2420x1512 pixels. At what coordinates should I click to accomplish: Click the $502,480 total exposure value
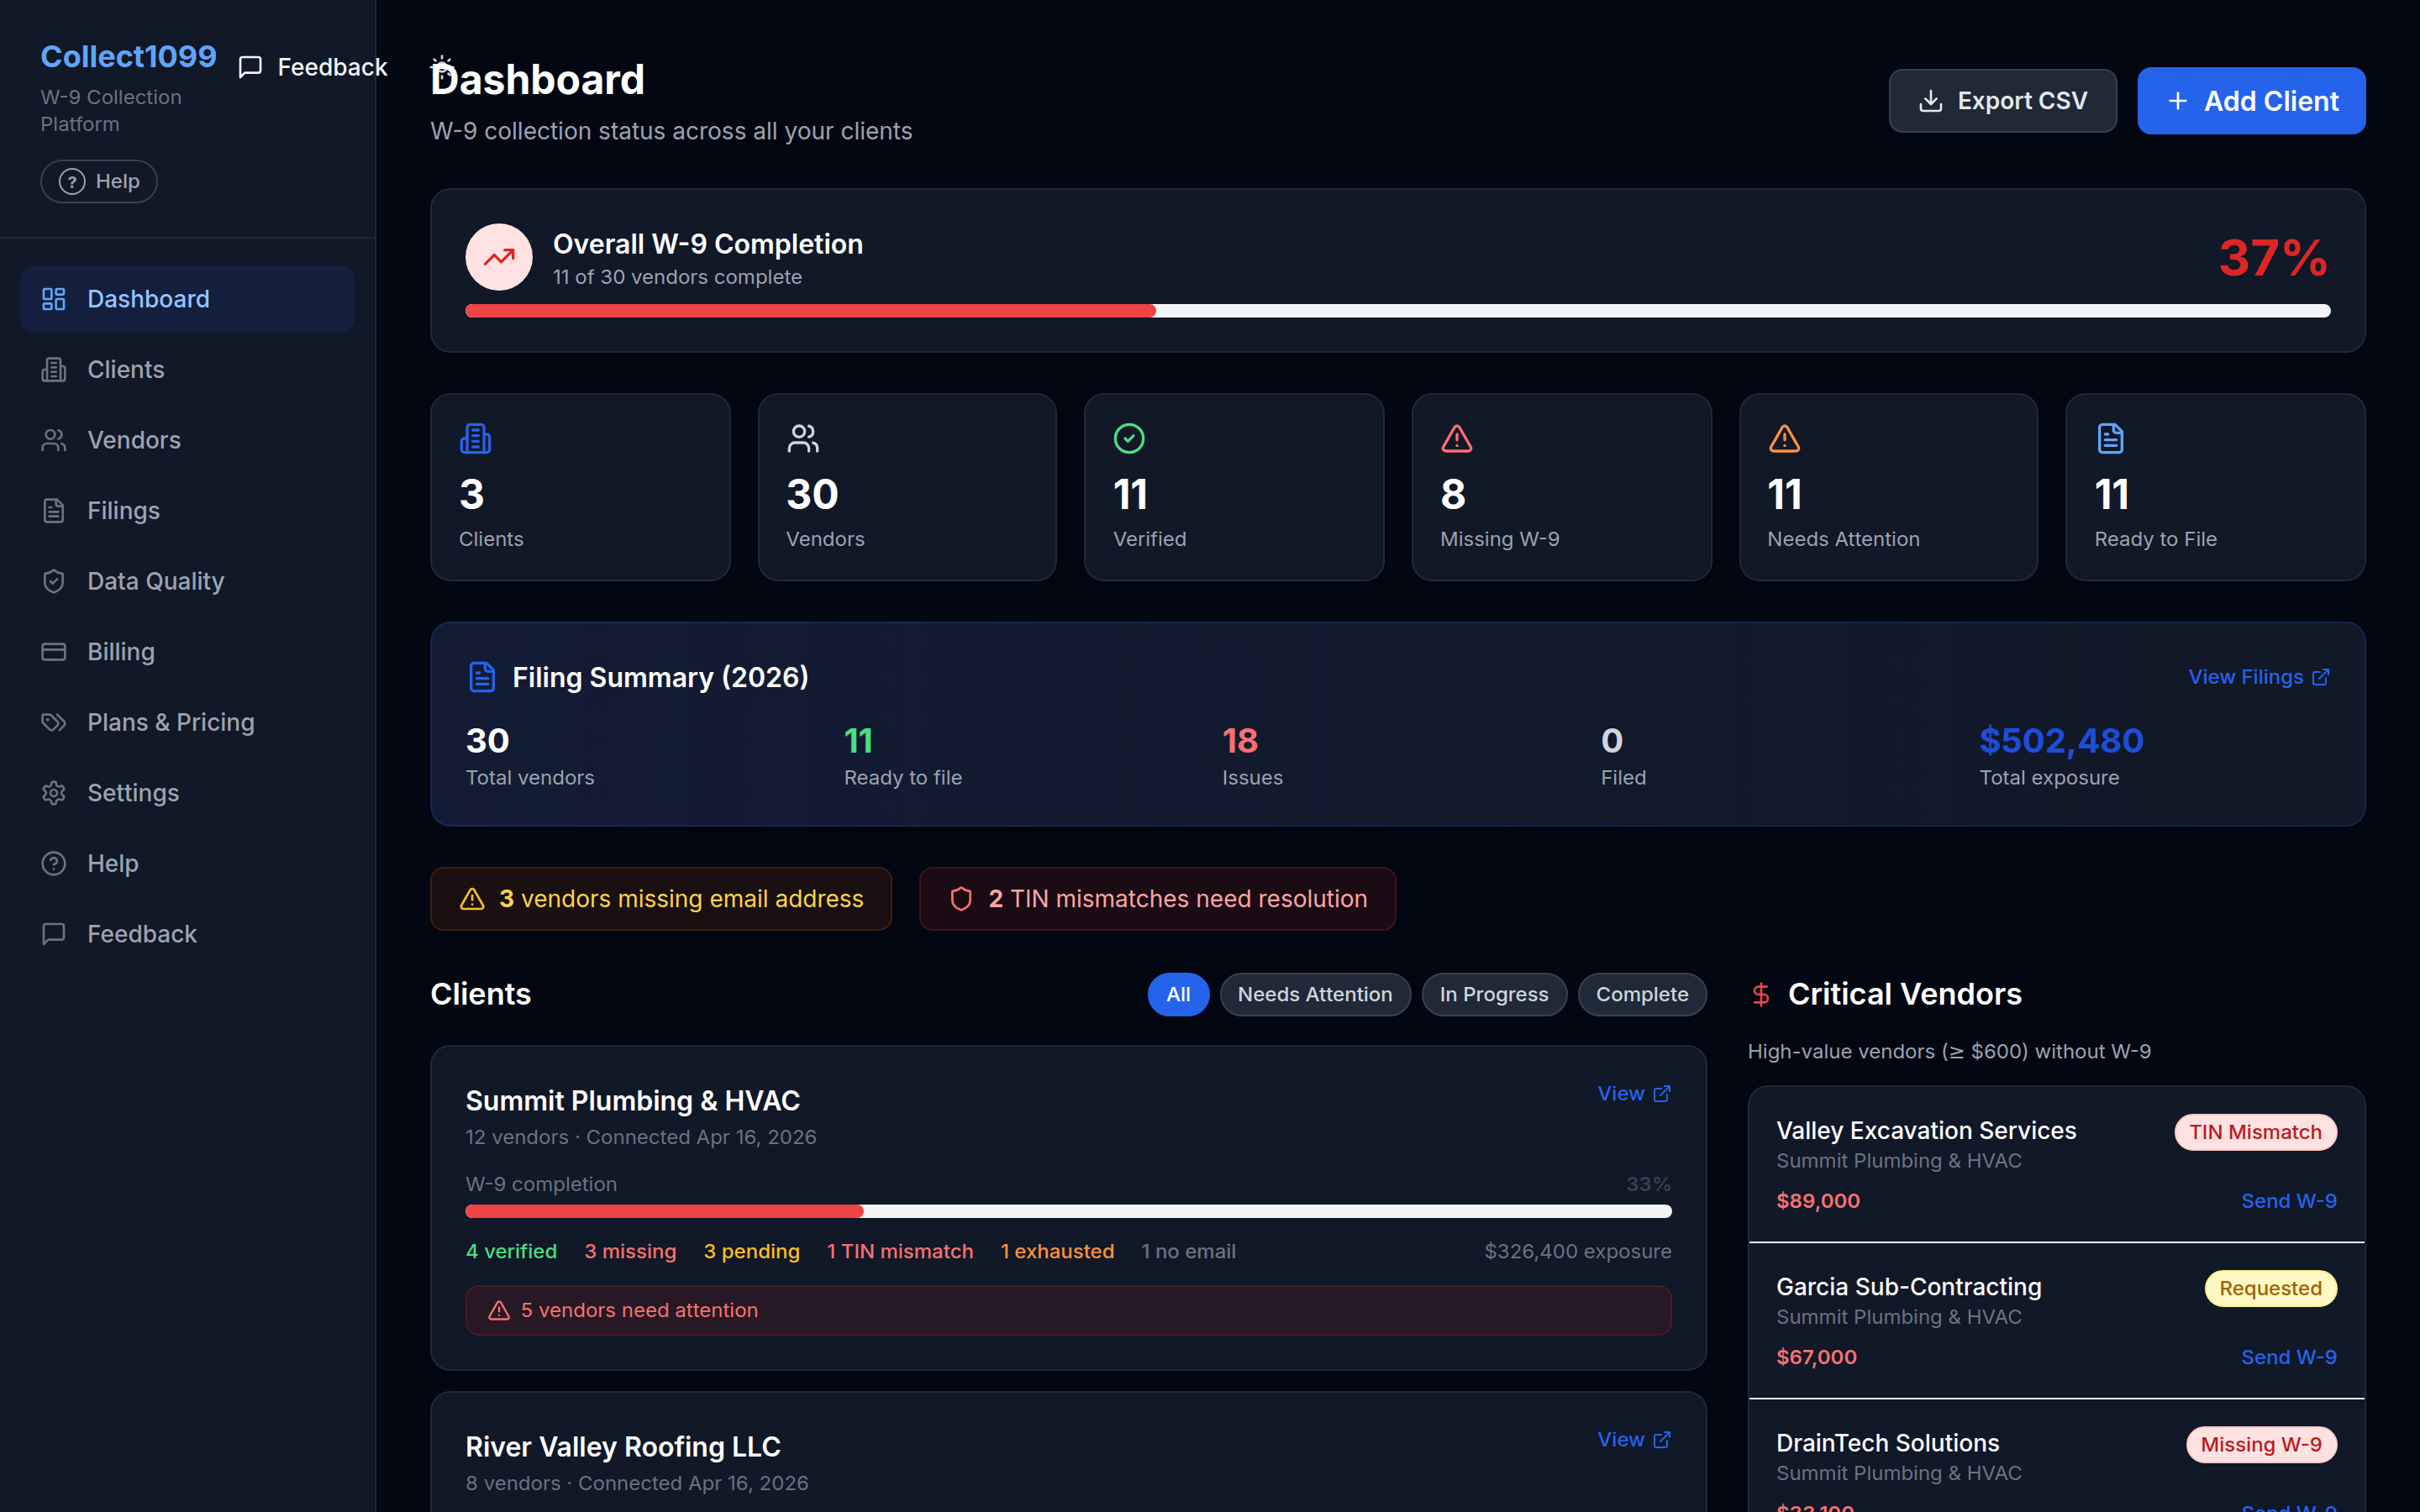coord(2061,741)
